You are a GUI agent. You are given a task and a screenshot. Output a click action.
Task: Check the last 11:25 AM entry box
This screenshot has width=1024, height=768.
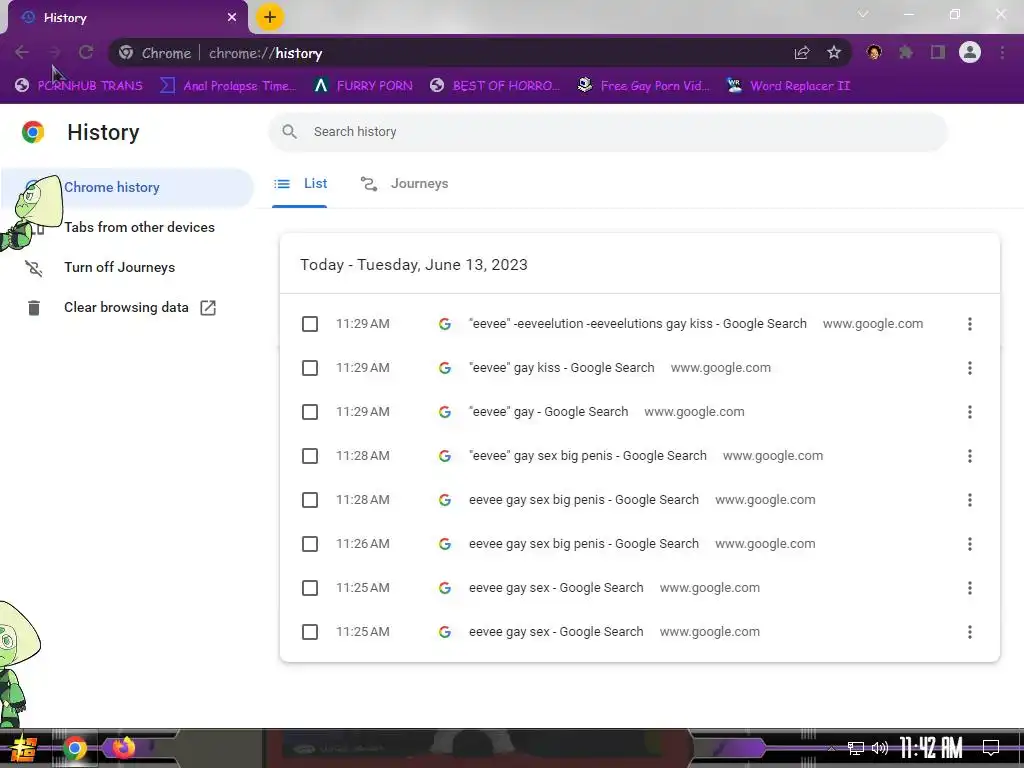click(310, 632)
